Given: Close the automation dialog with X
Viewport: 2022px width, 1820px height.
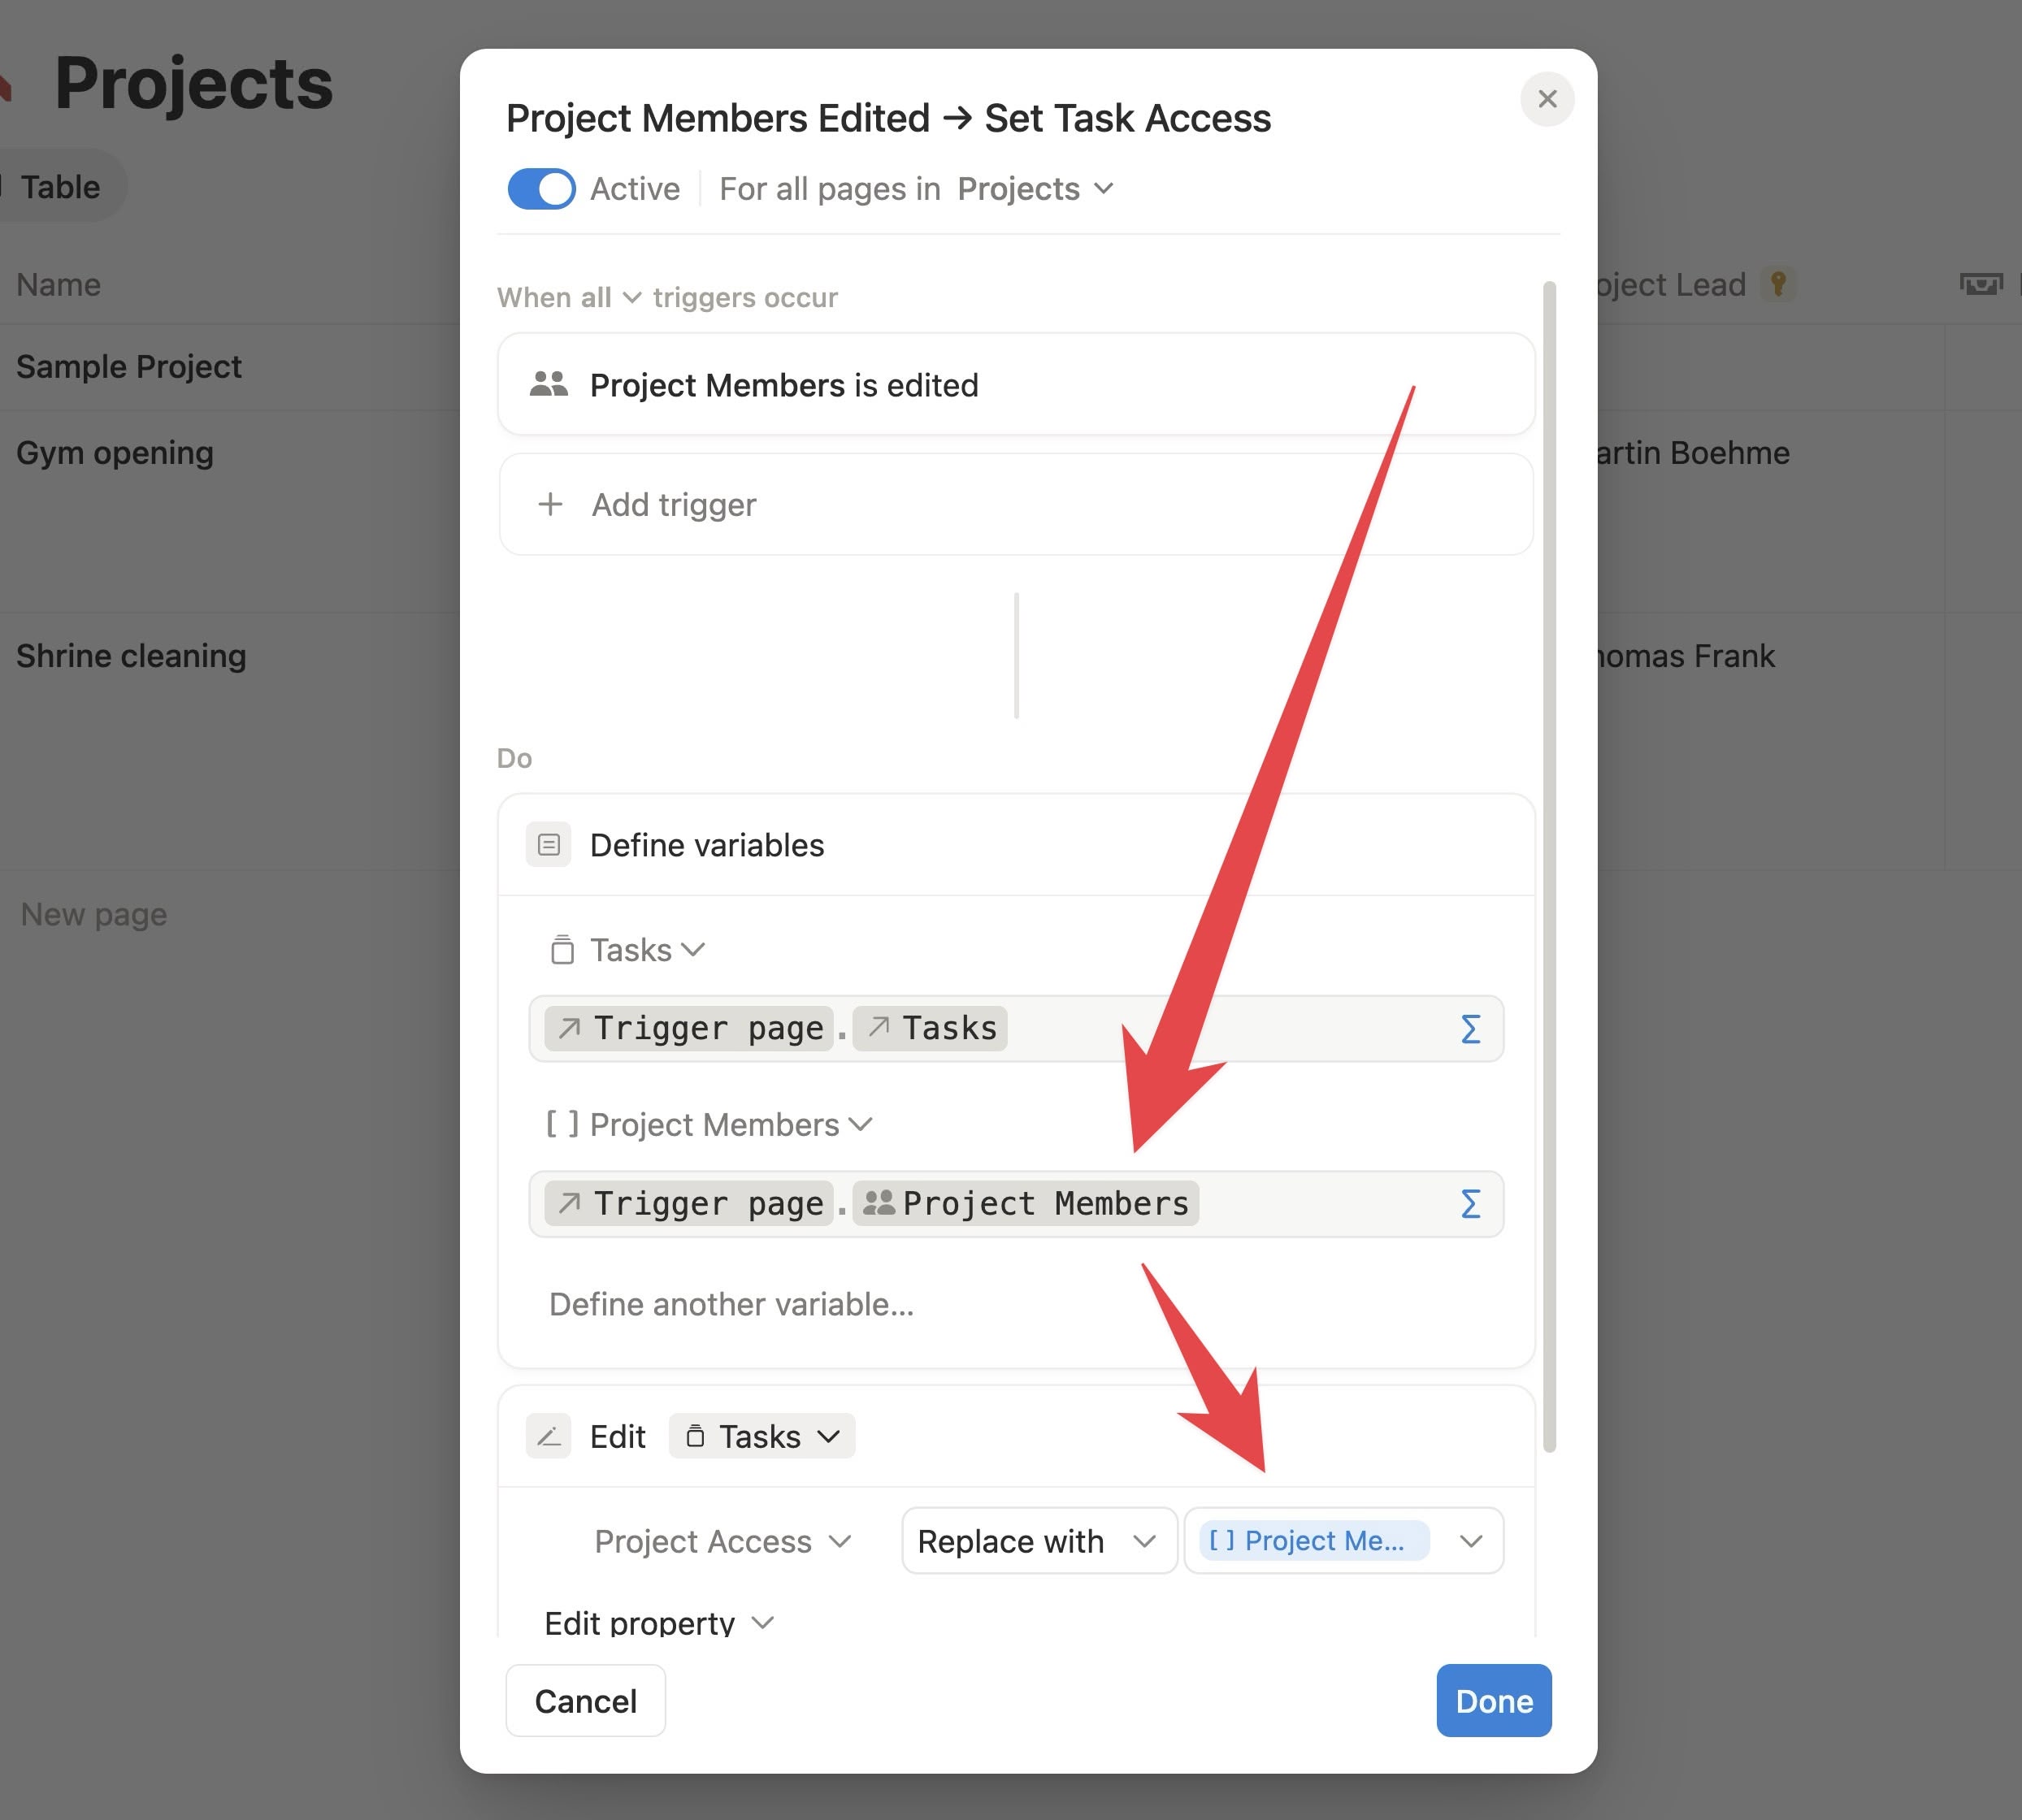Looking at the screenshot, I should pyautogui.click(x=1547, y=99).
